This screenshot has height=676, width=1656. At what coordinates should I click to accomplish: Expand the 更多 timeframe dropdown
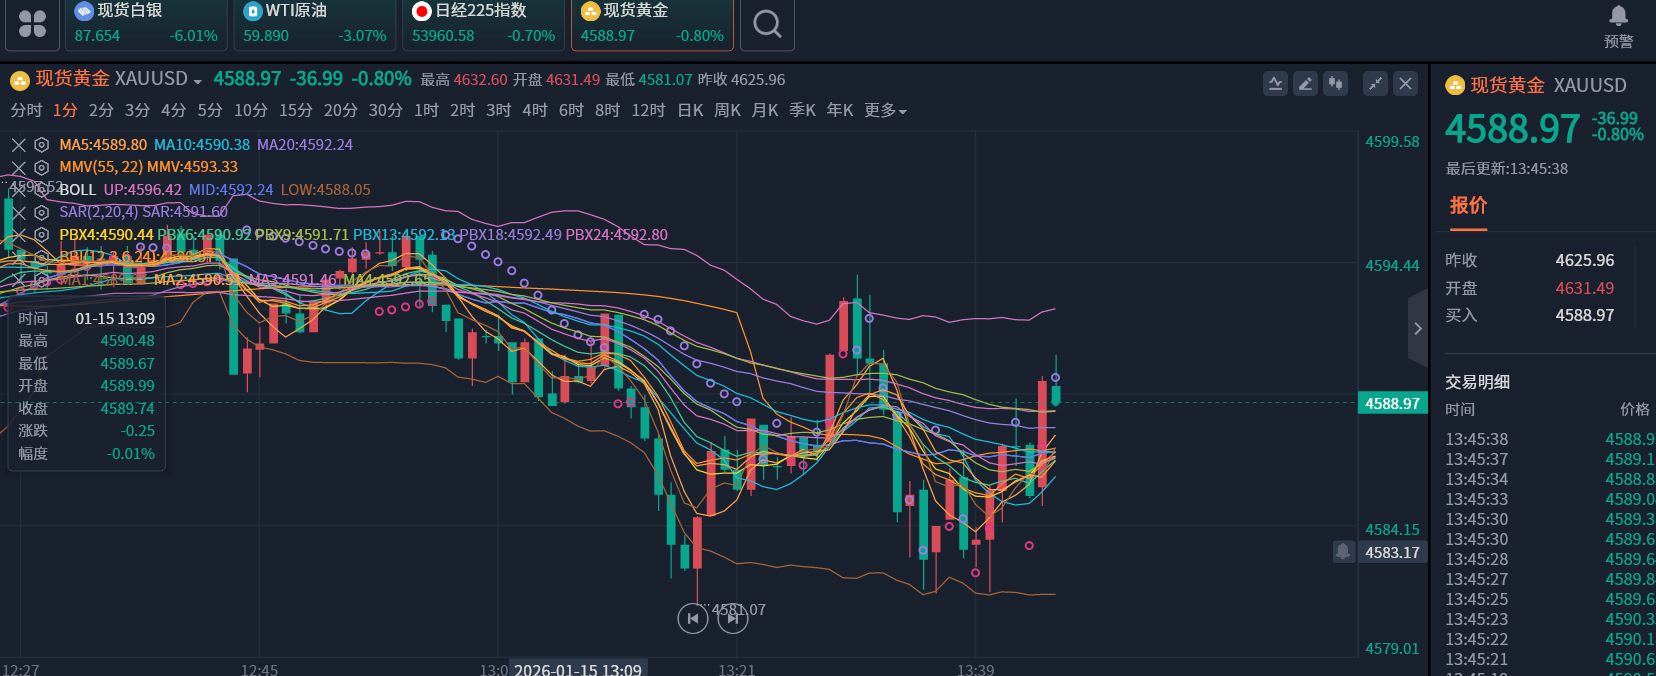tap(885, 110)
